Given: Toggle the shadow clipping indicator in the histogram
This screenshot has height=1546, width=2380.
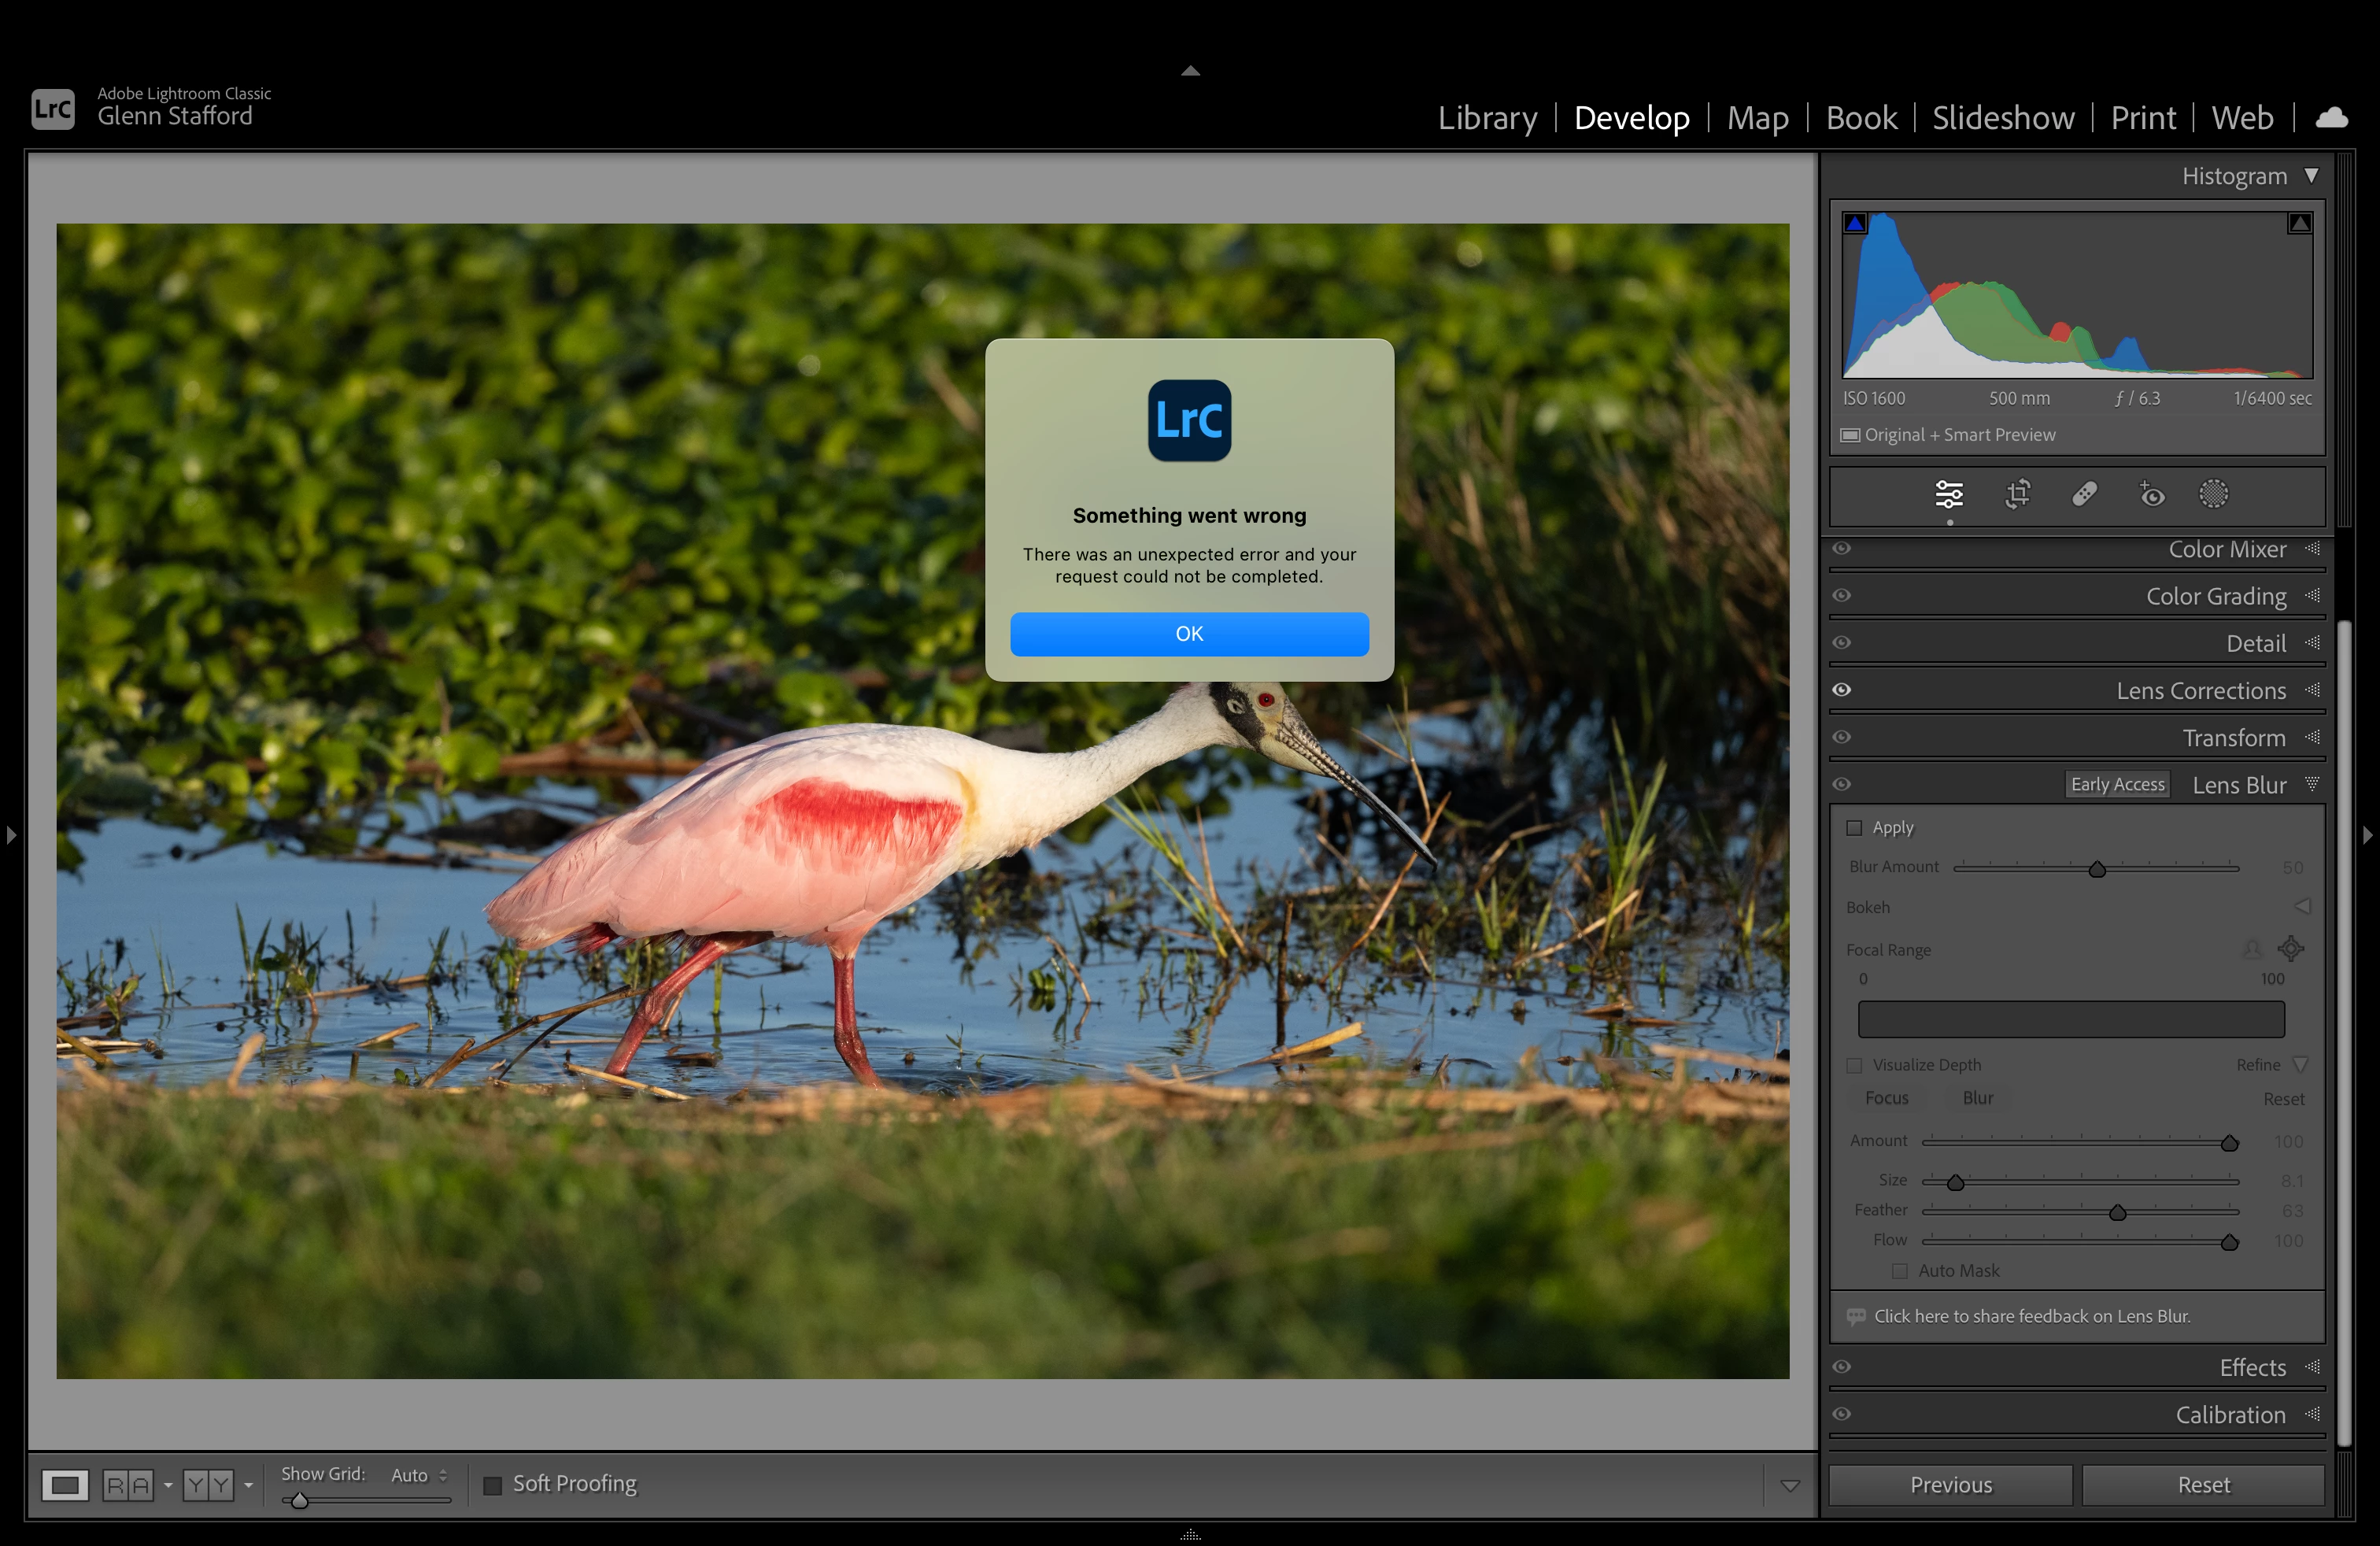Looking at the screenshot, I should [1855, 223].
